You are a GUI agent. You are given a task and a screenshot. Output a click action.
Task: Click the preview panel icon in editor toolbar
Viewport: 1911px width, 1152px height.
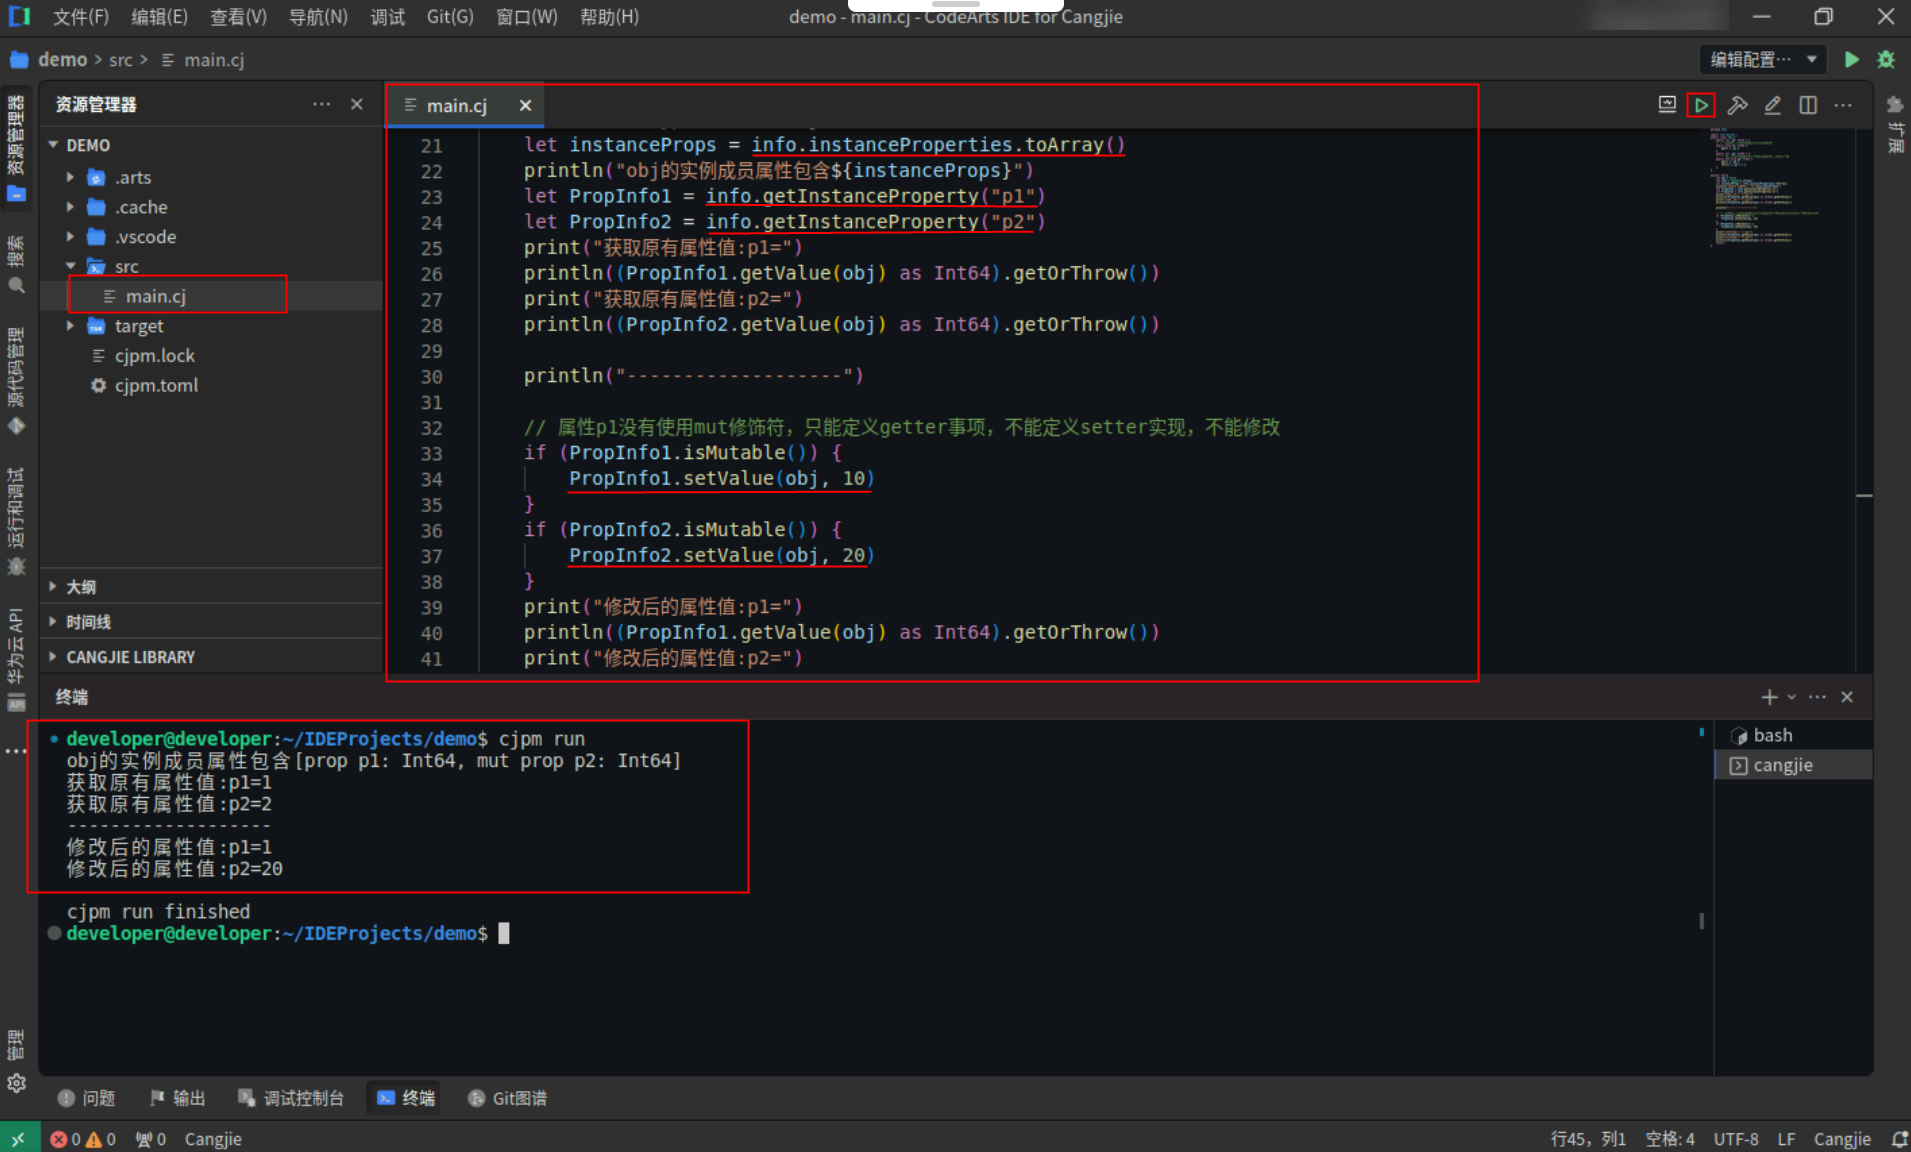click(1667, 105)
